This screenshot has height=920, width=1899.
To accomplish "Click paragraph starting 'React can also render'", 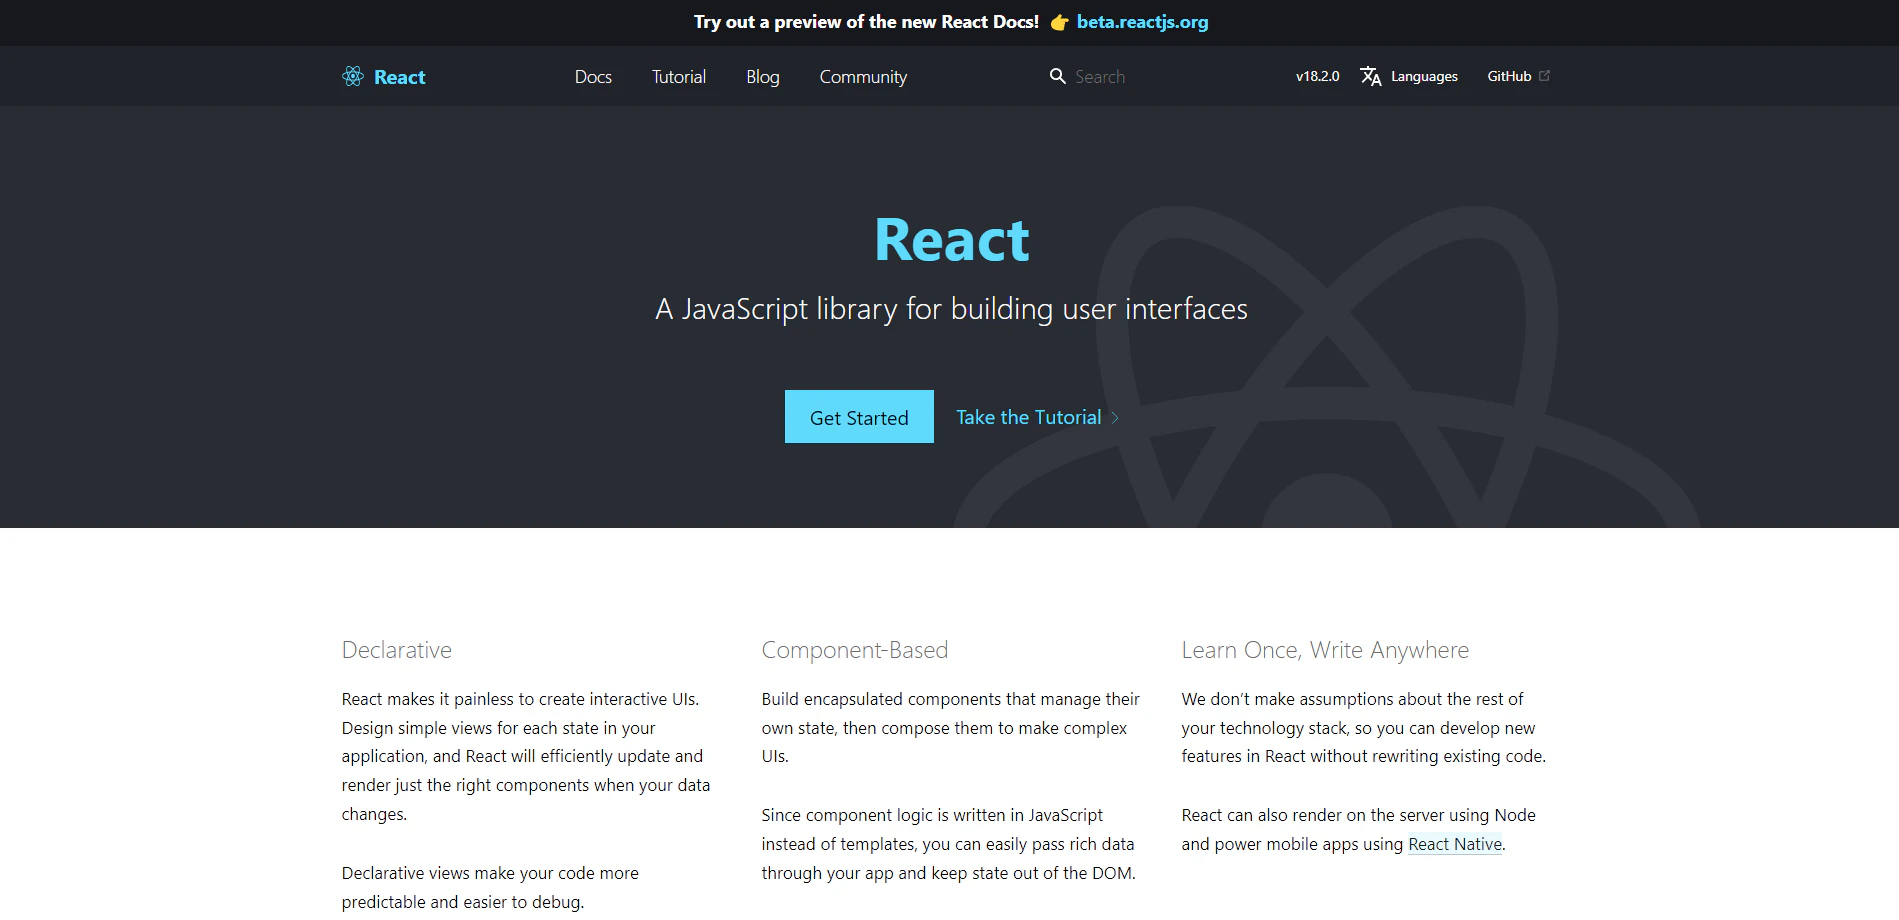I will pyautogui.click(x=1359, y=830).
